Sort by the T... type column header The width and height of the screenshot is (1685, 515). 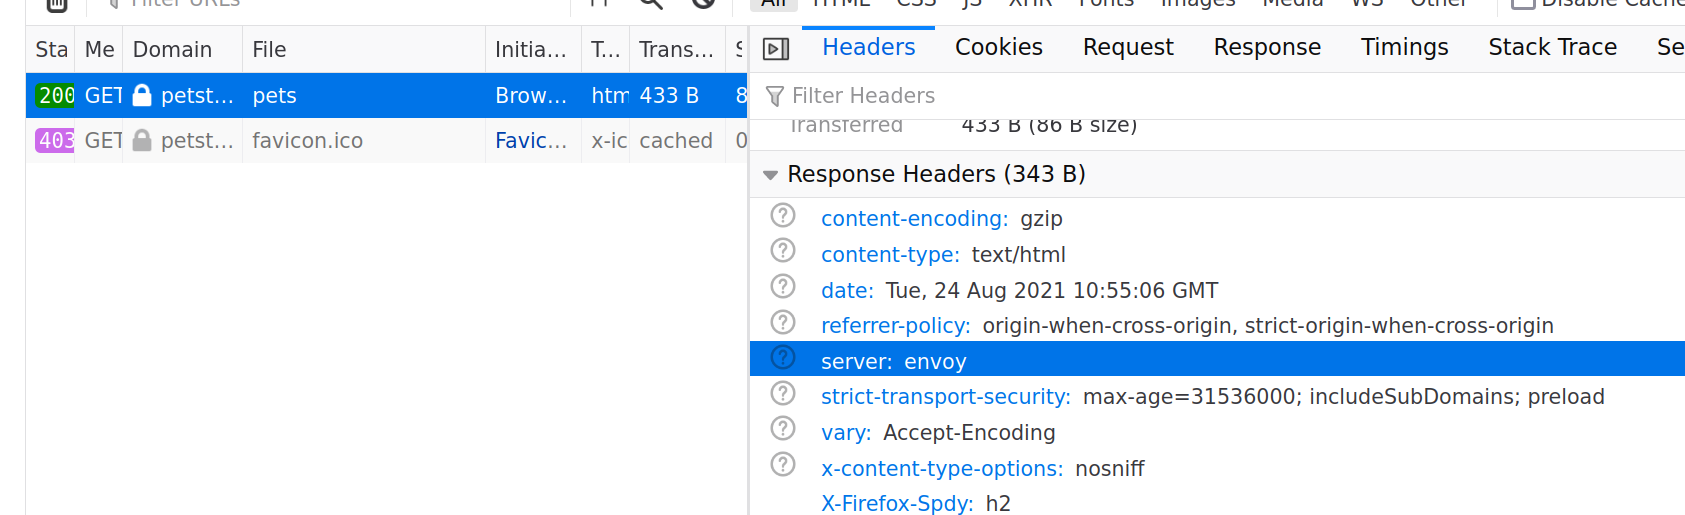606,50
